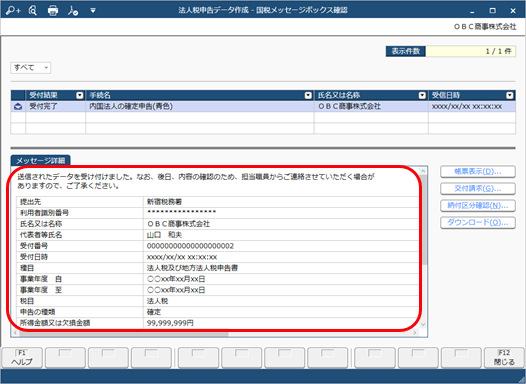This screenshot has height=384, width=526.
Task: Minimize the window from the title bar
Action: [472, 11]
